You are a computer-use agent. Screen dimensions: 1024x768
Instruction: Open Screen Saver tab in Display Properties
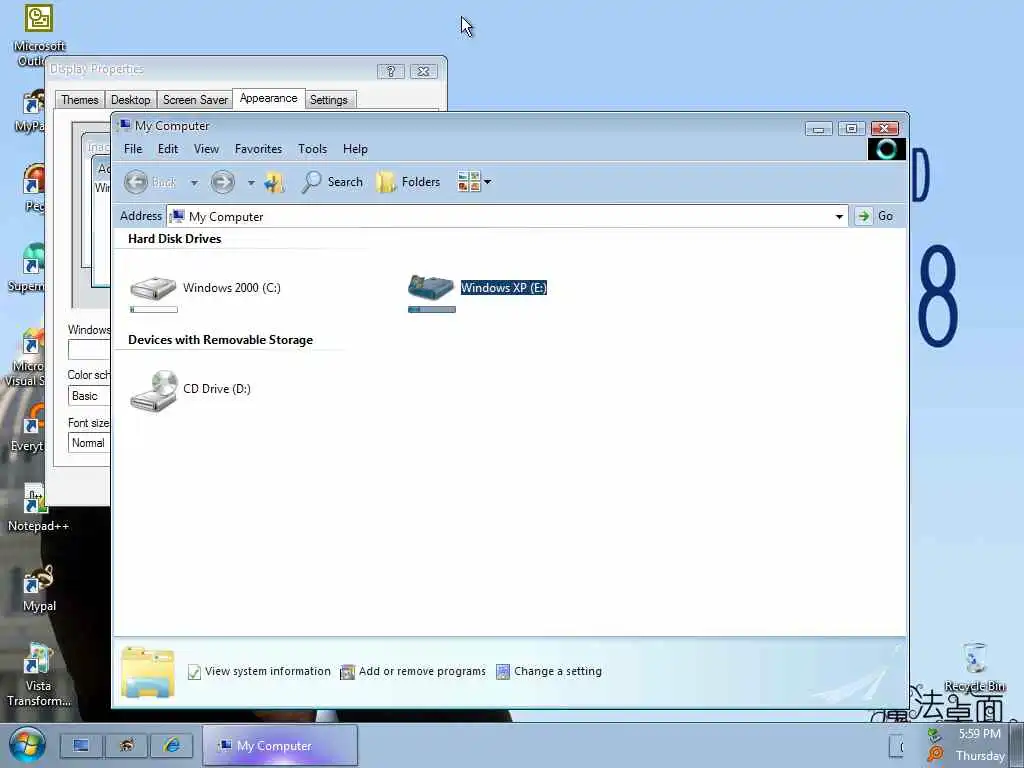[x=195, y=100]
